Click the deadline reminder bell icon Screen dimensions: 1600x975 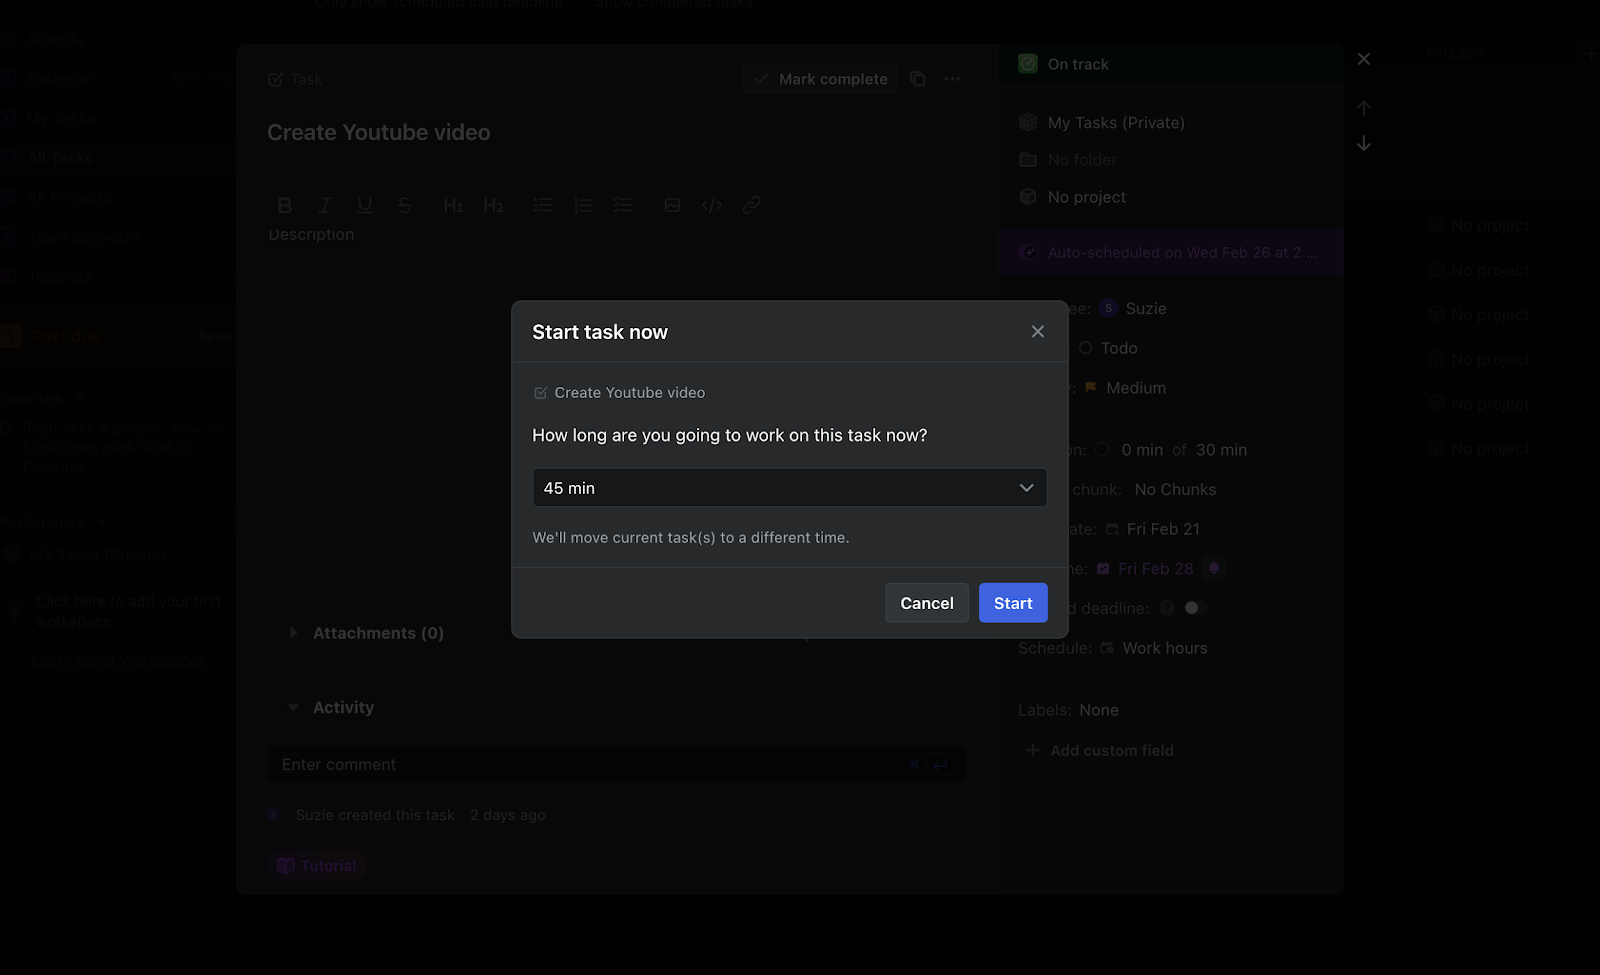coord(1214,568)
